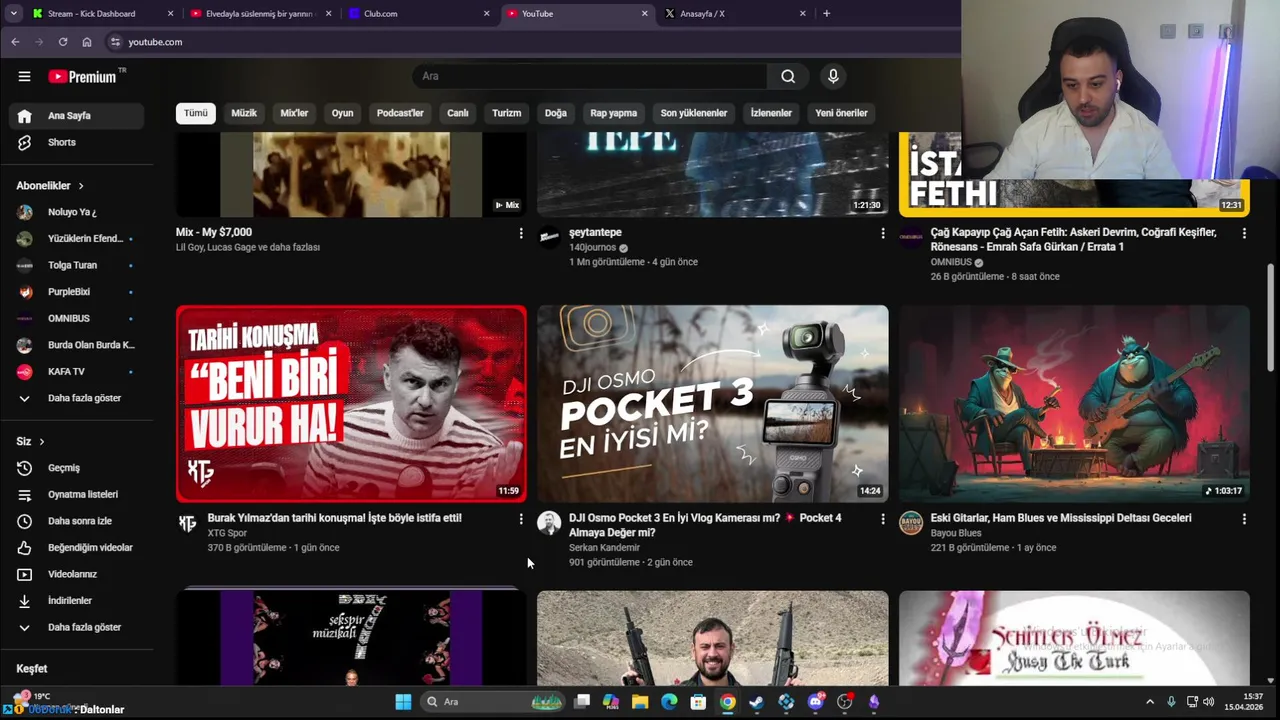Select the Oyun filter chip

pyautogui.click(x=342, y=113)
